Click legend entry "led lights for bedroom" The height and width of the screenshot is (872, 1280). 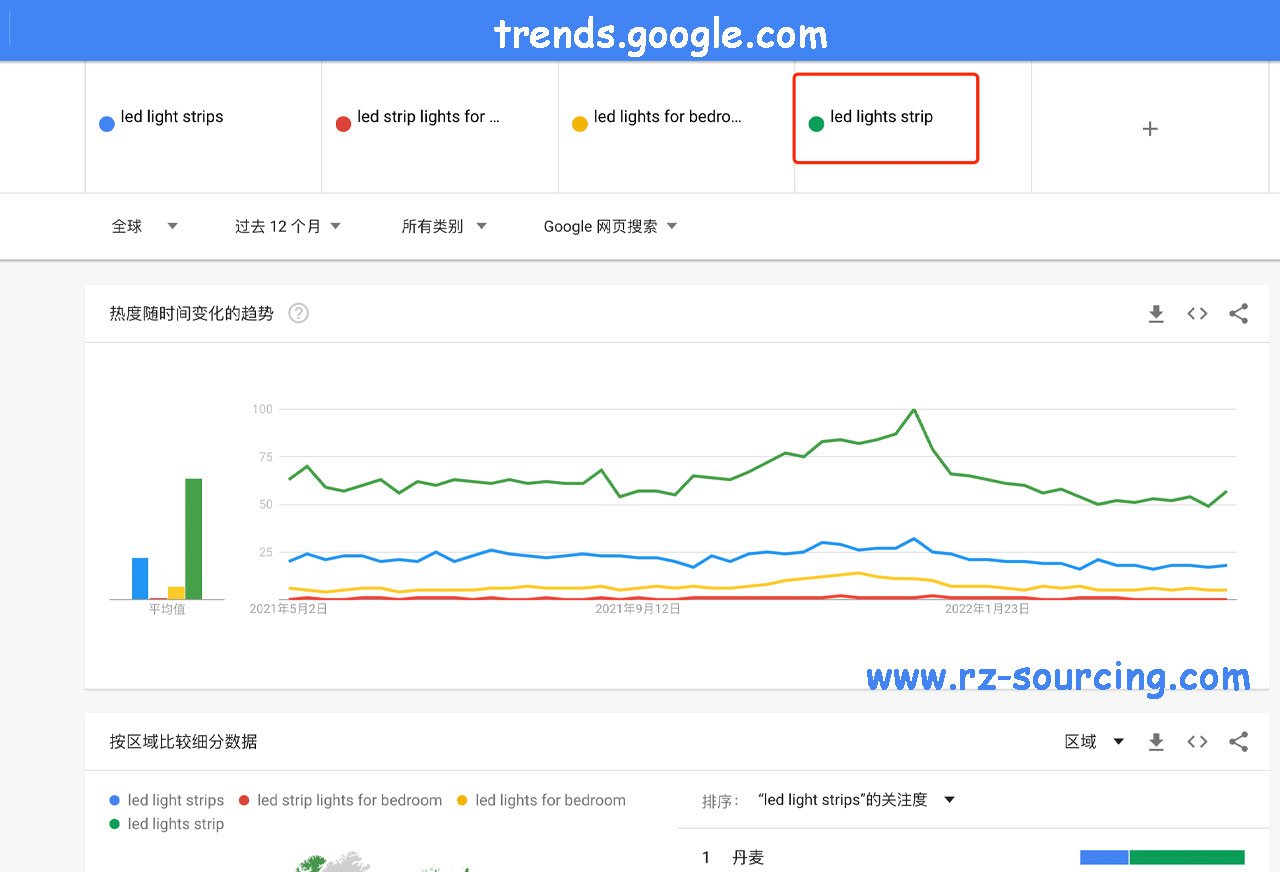[541, 800]
